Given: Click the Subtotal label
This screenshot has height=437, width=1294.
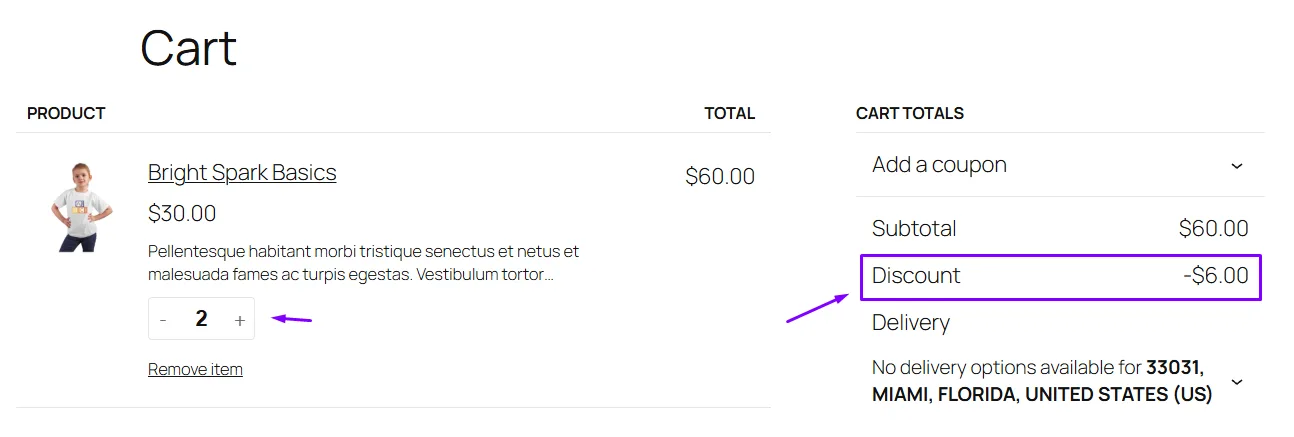Looking at the screenshot, I should click(x=914, y=228).
